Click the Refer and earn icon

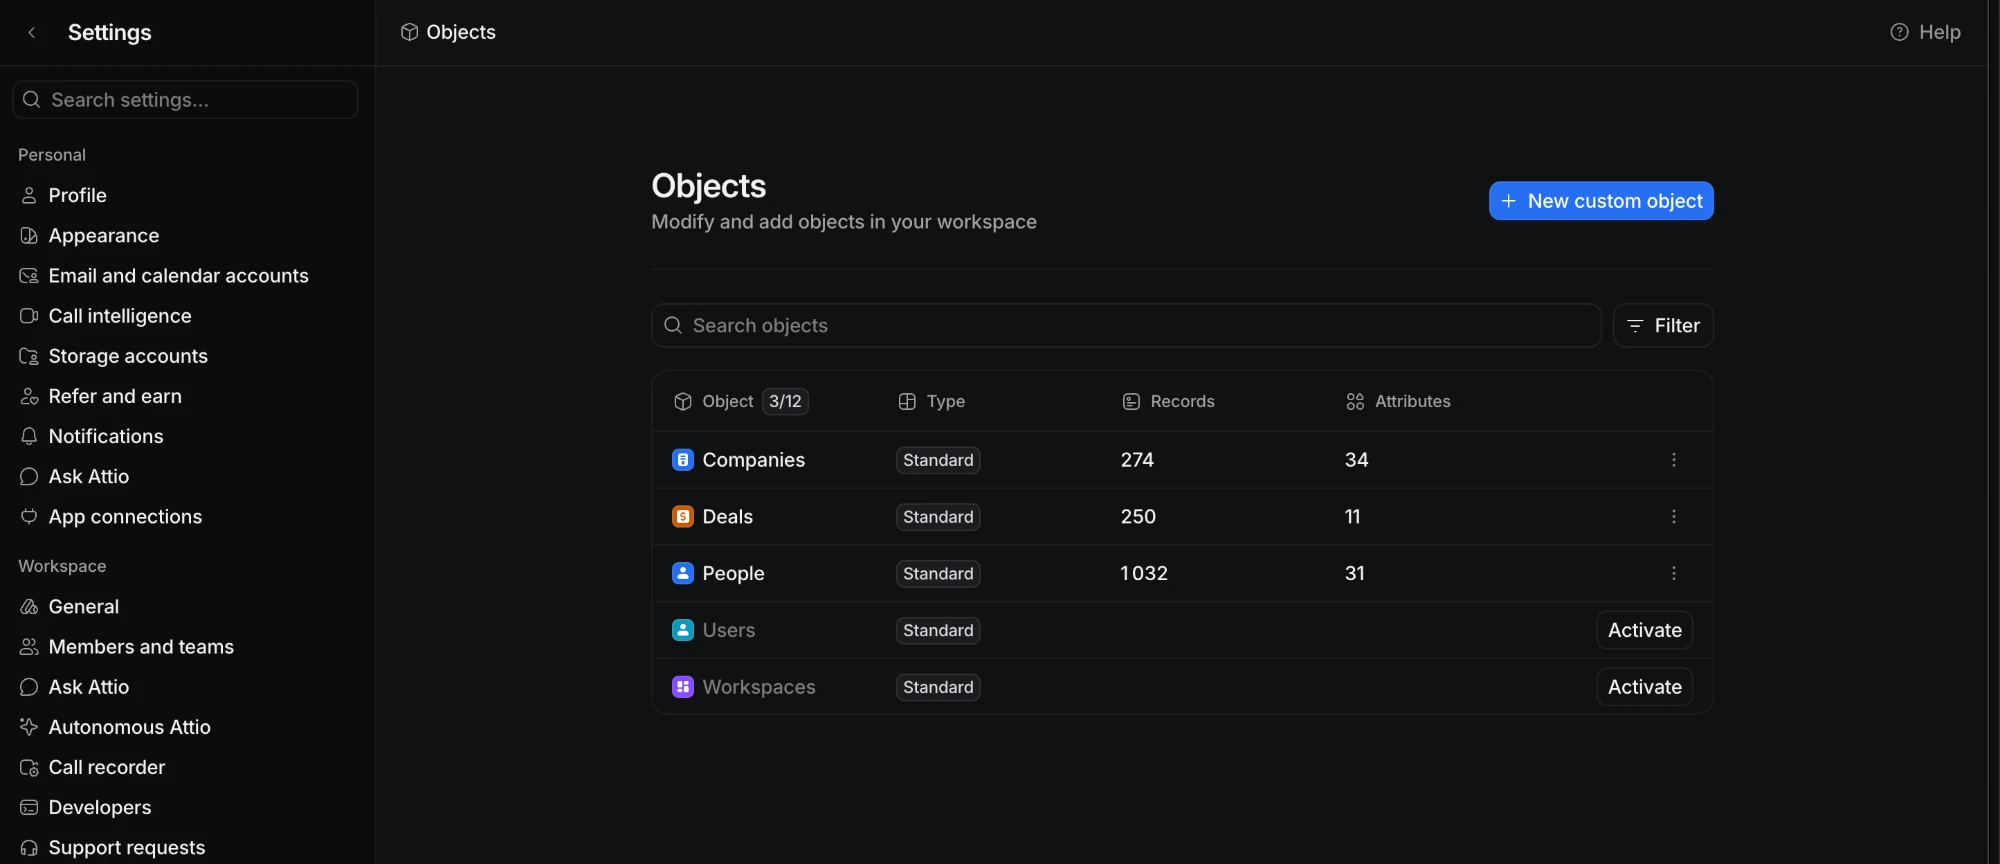(29, 396)
